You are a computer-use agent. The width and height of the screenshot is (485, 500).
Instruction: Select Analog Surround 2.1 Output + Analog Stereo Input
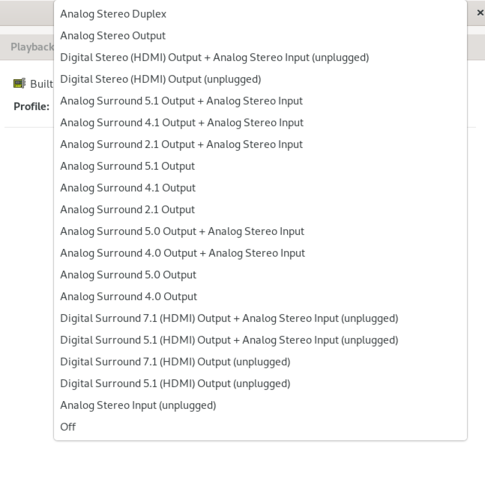coord(260,144)
